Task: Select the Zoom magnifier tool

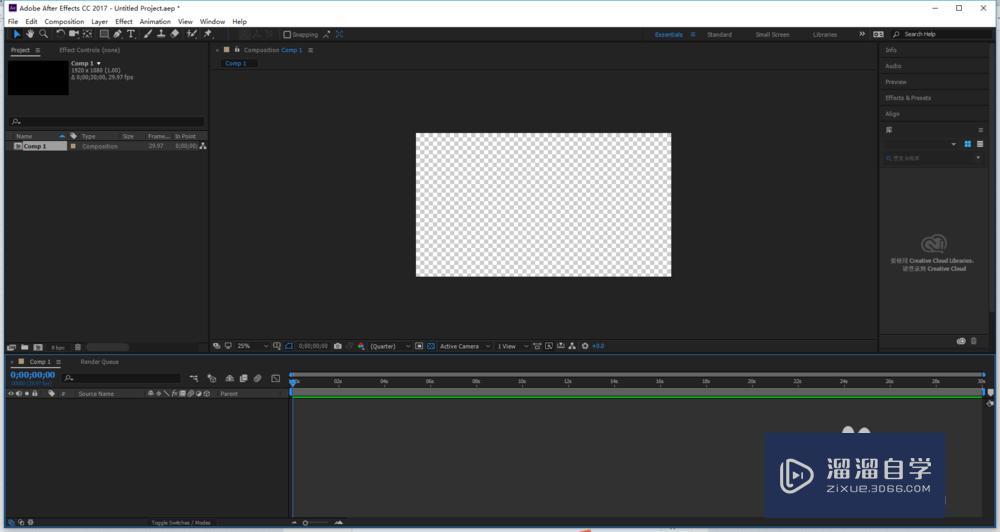Action: point(43,34)
